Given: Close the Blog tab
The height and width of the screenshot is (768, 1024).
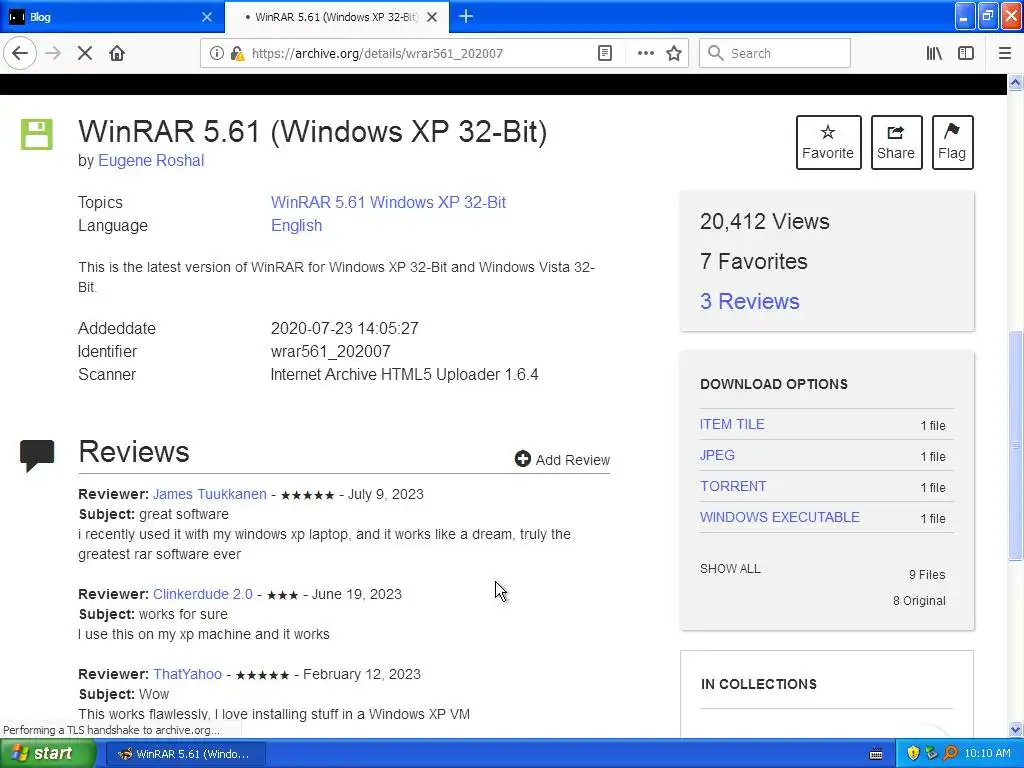Looking at the screenshot, I should coord(206,17).
